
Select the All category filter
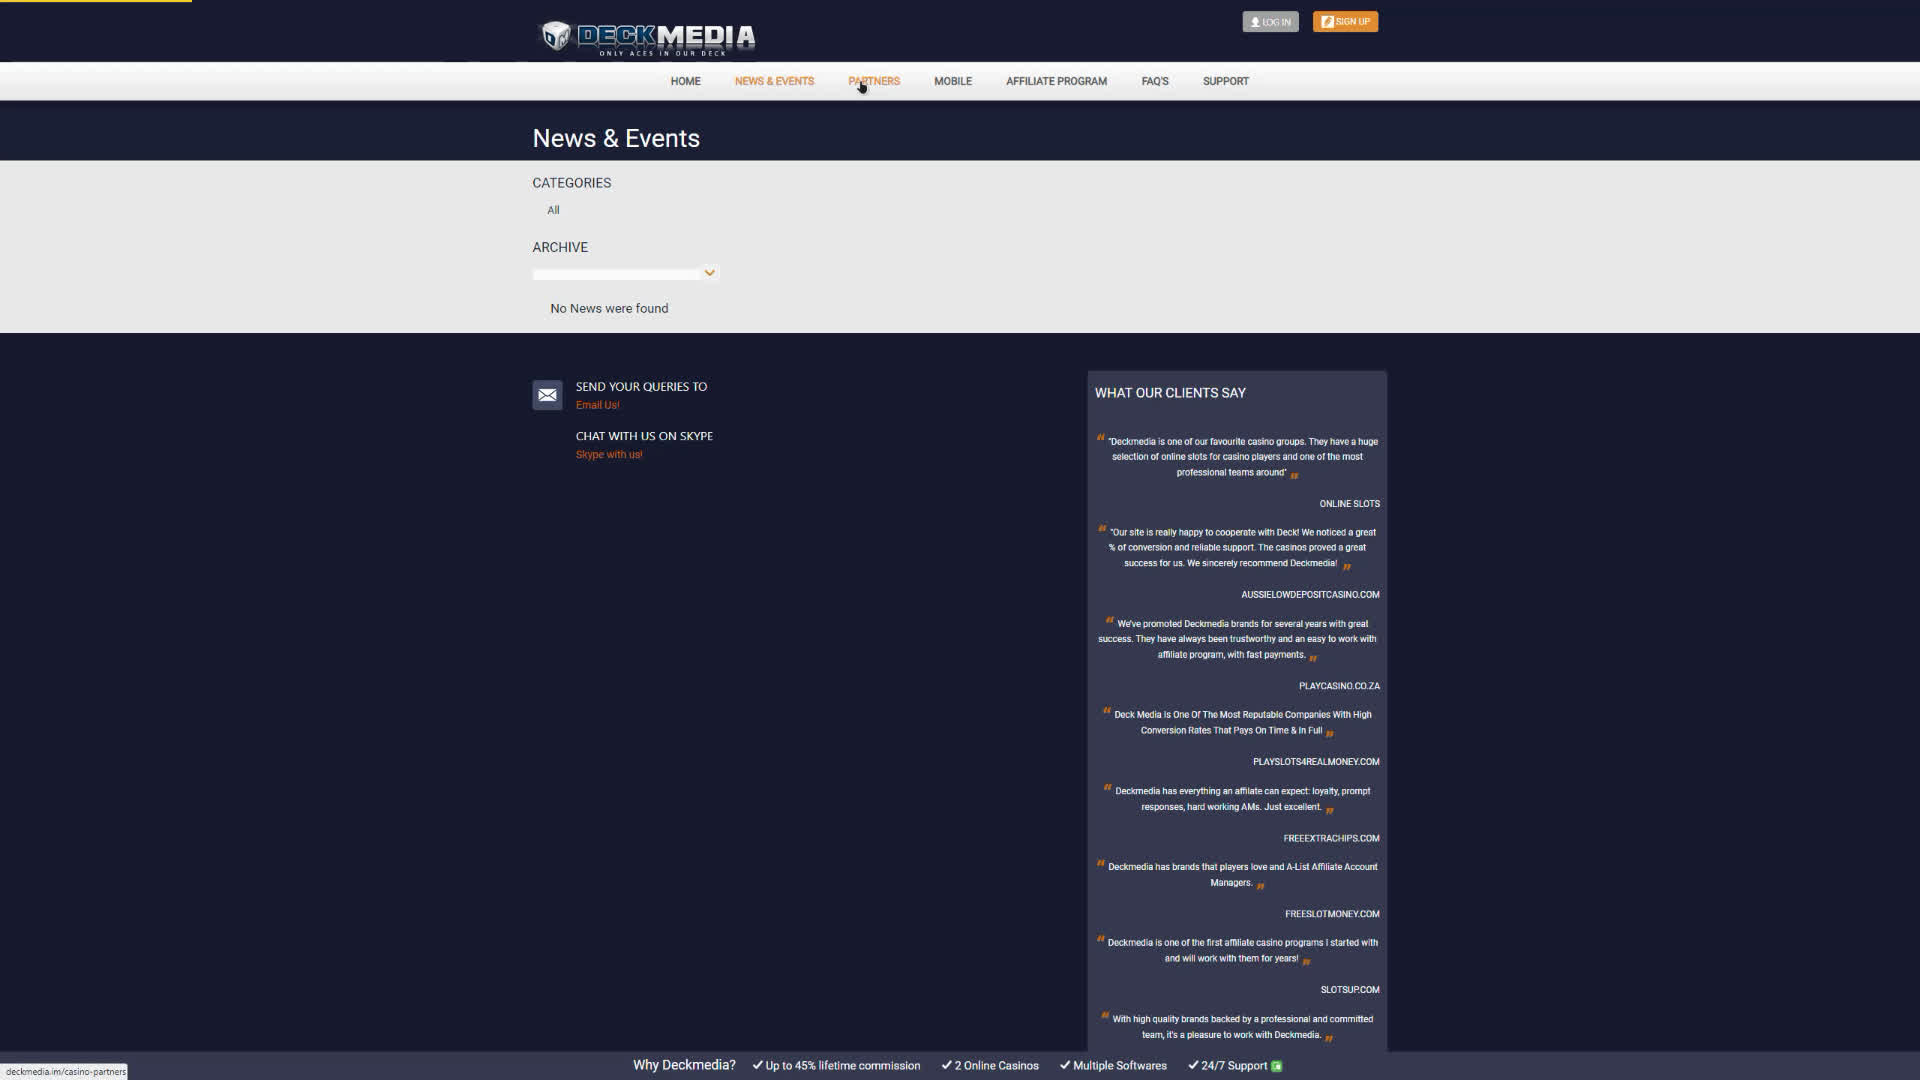coord(553,210)
